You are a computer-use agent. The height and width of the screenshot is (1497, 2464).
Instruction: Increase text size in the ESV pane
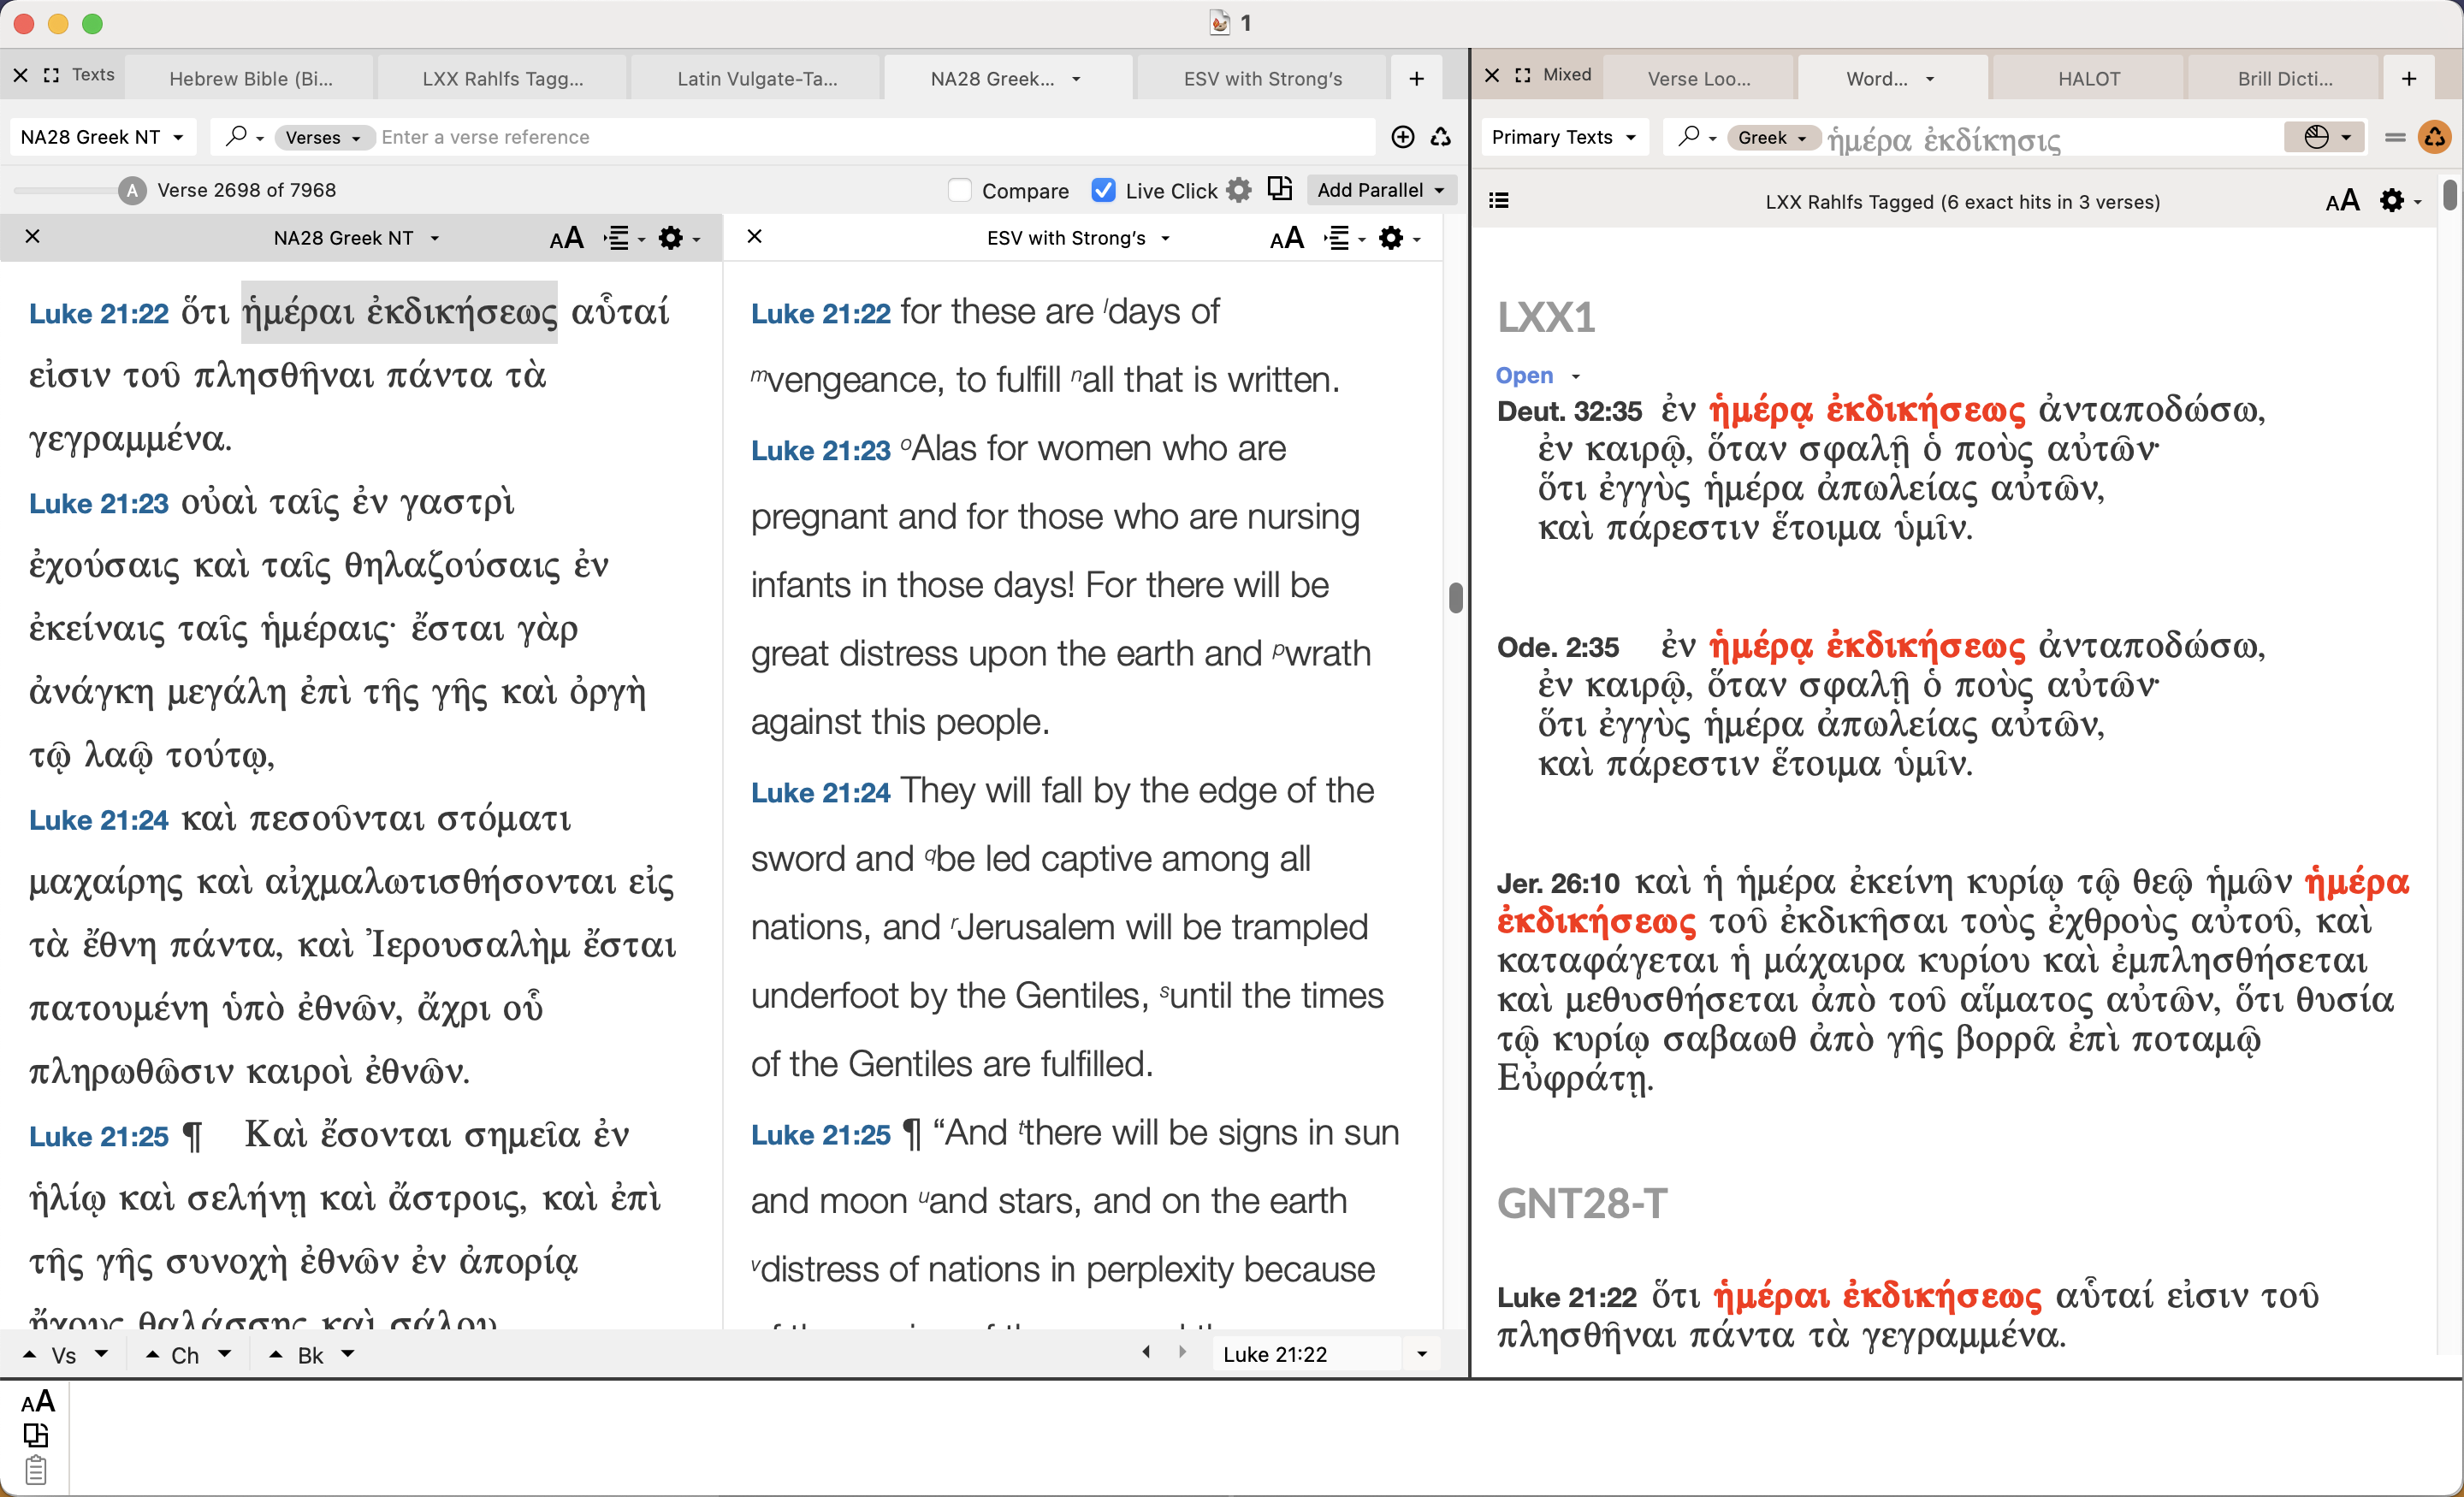(x=1286, y=238)
